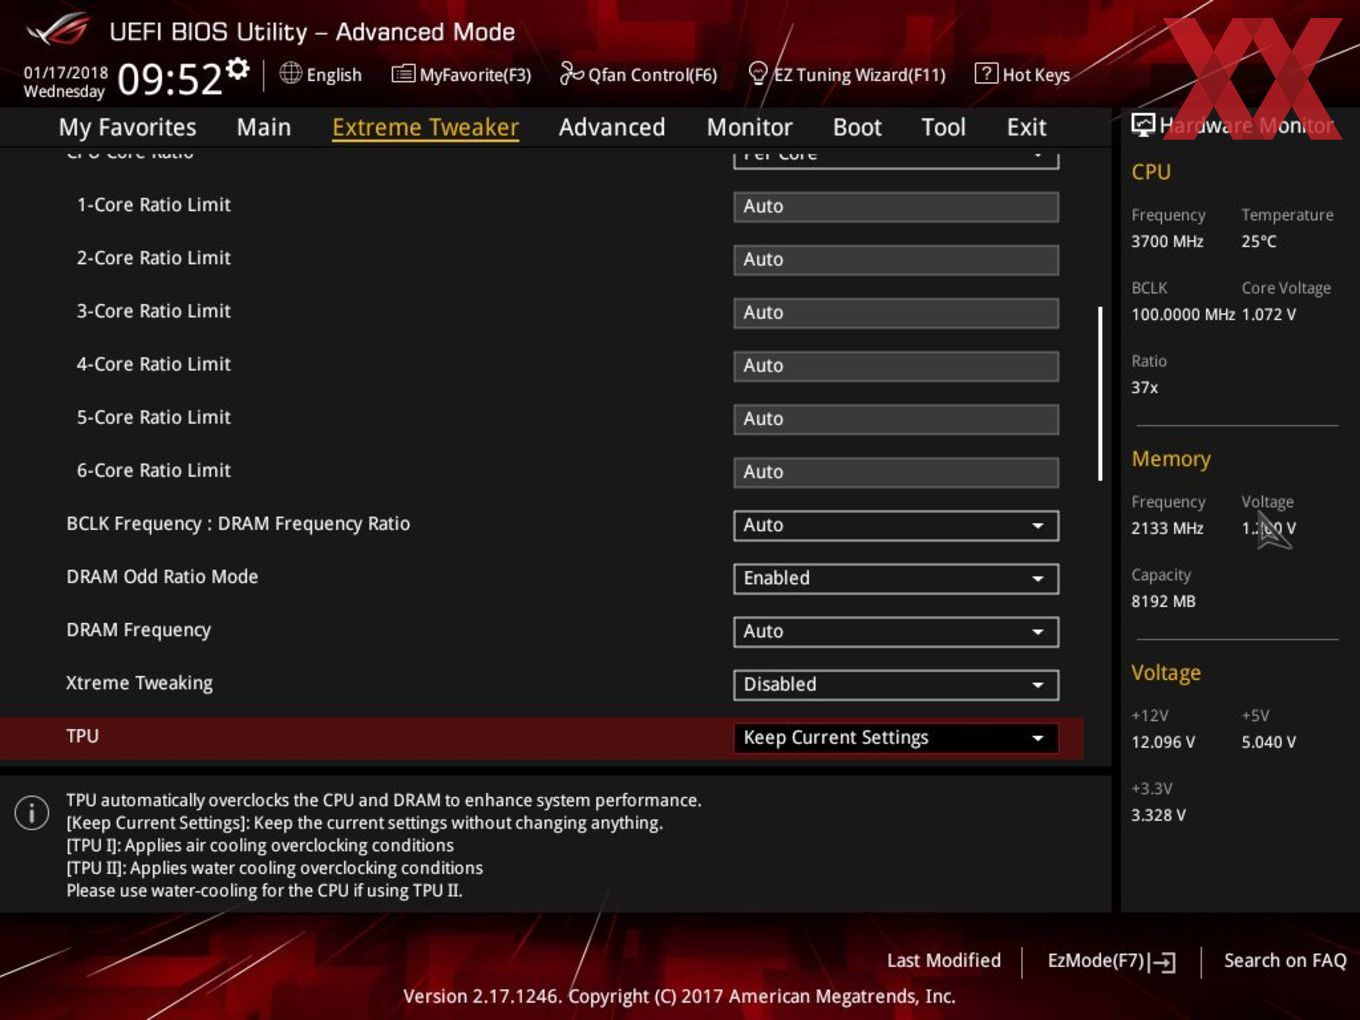This screenshot has width=1360, height=1020.
Task: Open the Boot tab
Action: point(857,127)
